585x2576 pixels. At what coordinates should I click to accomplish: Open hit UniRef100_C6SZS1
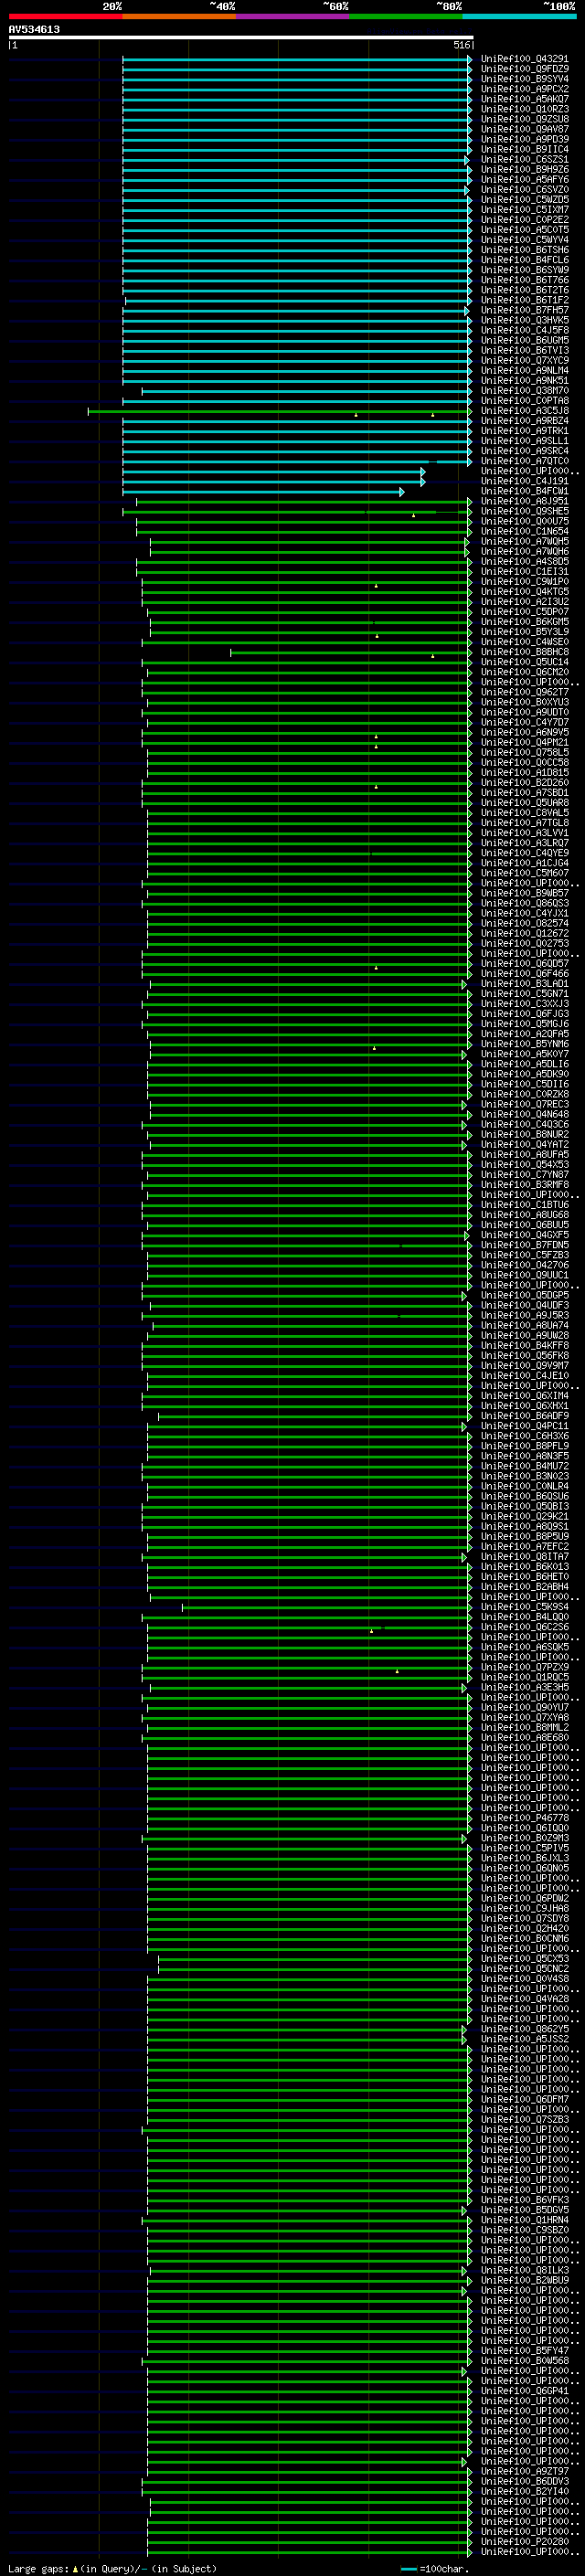[x=524, y=159]
